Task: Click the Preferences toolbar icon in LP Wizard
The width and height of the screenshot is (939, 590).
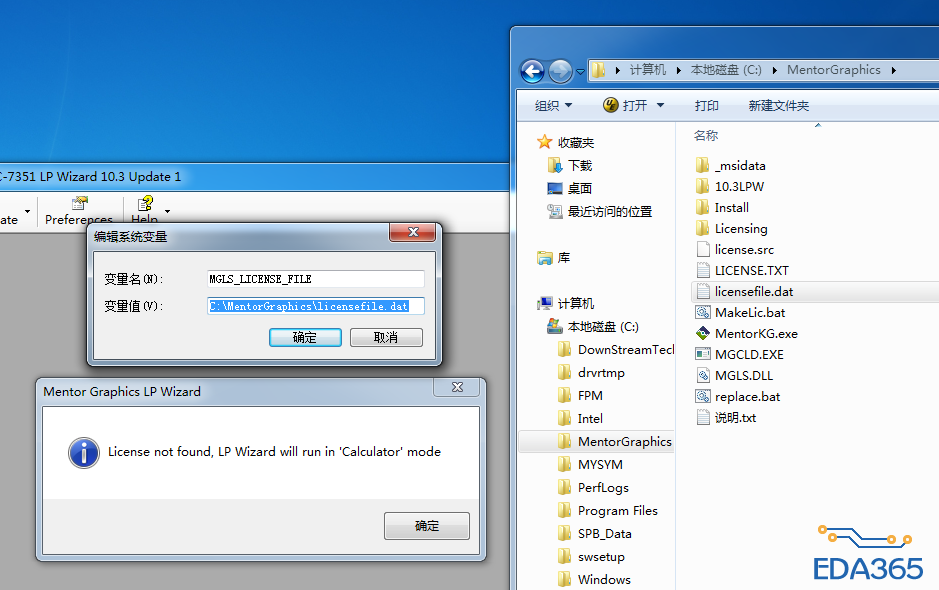Action: coord(79,204)
